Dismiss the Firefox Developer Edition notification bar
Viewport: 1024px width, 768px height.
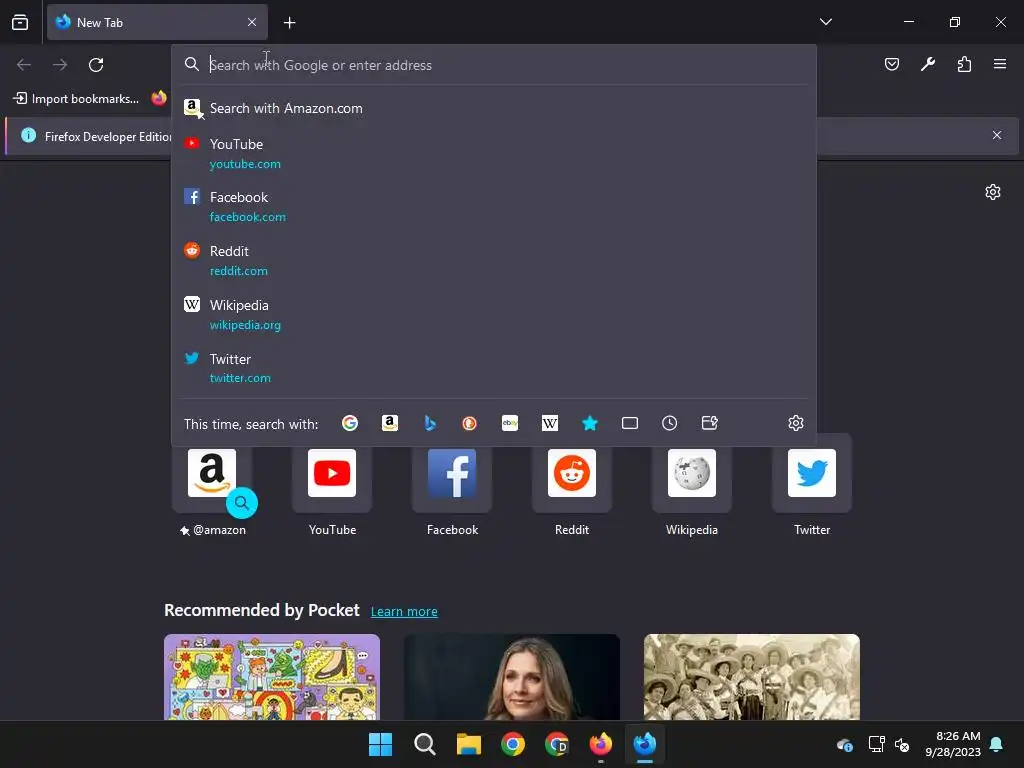coord(997,135)
